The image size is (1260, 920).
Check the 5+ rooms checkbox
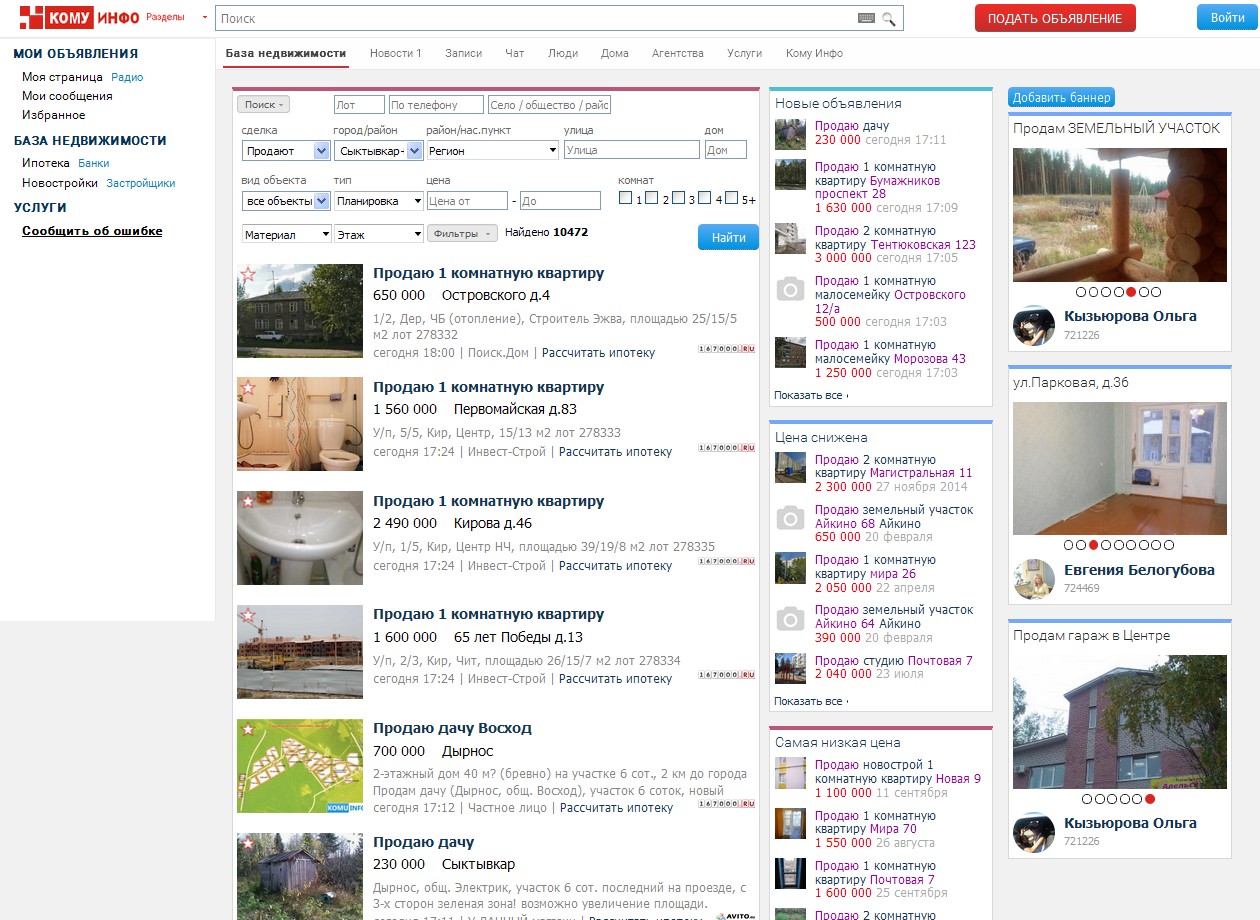(732, 198)
